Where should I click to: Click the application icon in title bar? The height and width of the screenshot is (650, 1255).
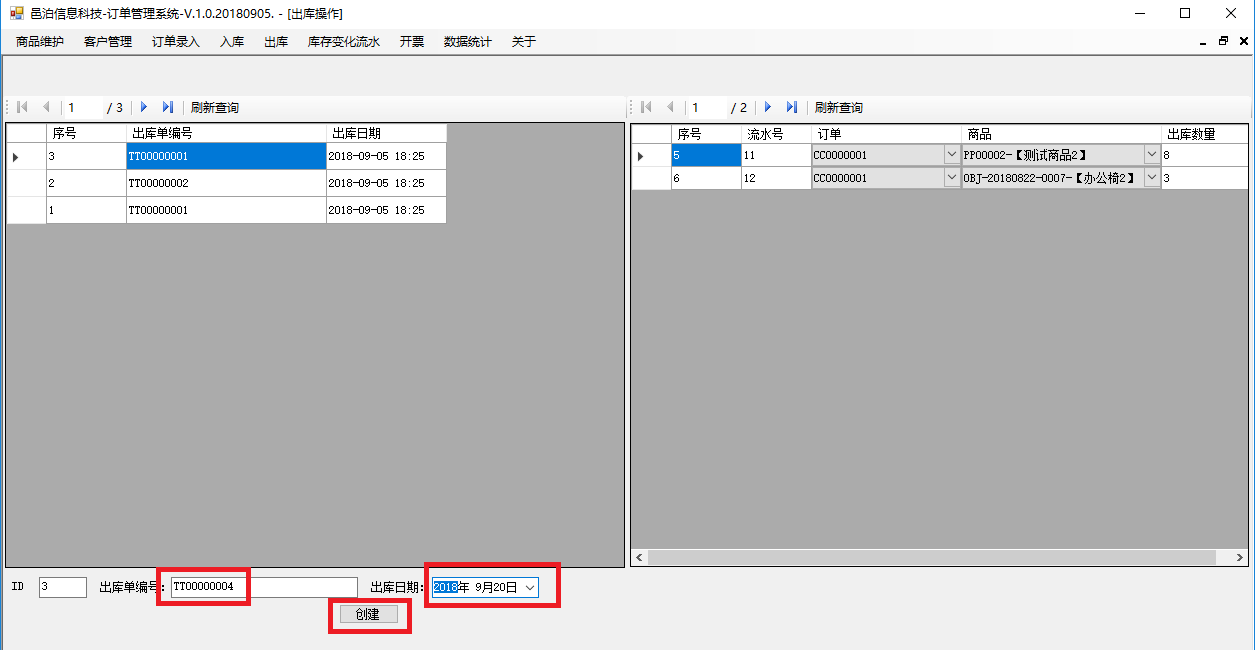[16, 13]
